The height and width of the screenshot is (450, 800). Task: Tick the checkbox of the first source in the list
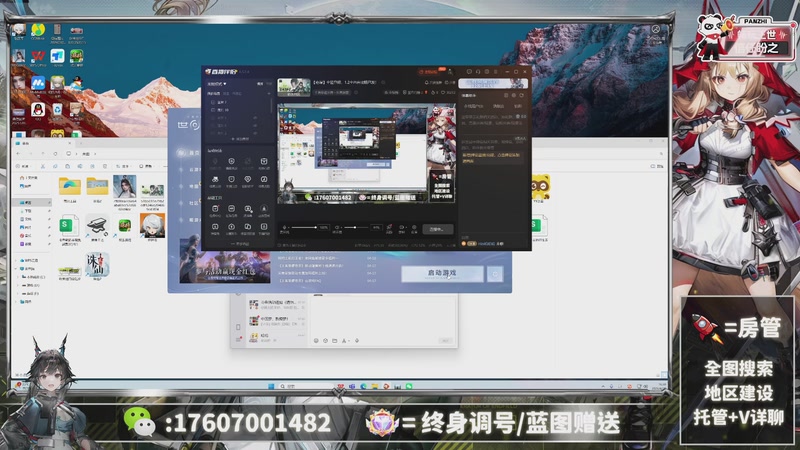coord(211,102)
